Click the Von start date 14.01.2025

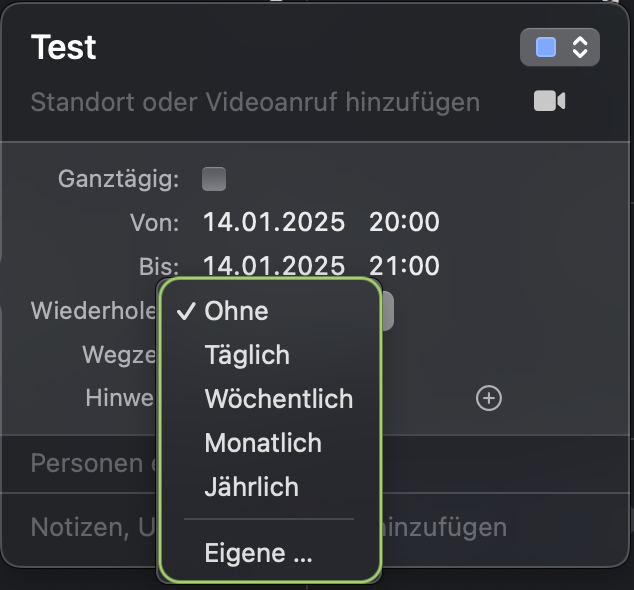coord(274,222)
